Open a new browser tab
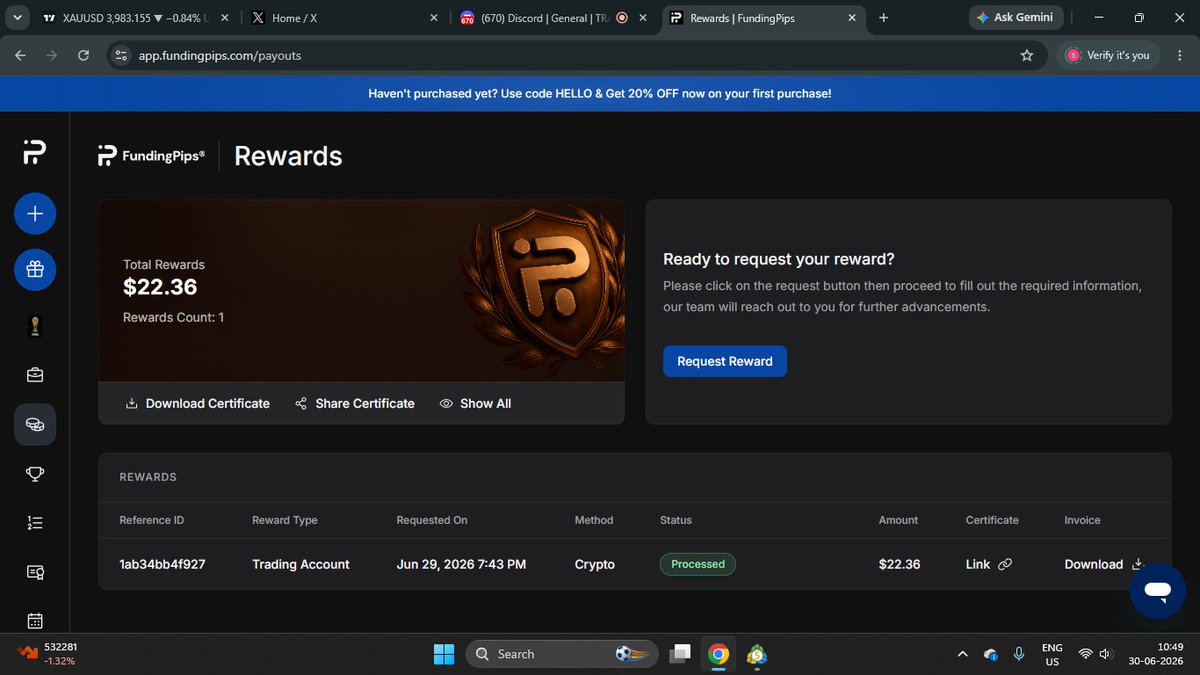This screenshot has height=675, width=1200. 883,18
